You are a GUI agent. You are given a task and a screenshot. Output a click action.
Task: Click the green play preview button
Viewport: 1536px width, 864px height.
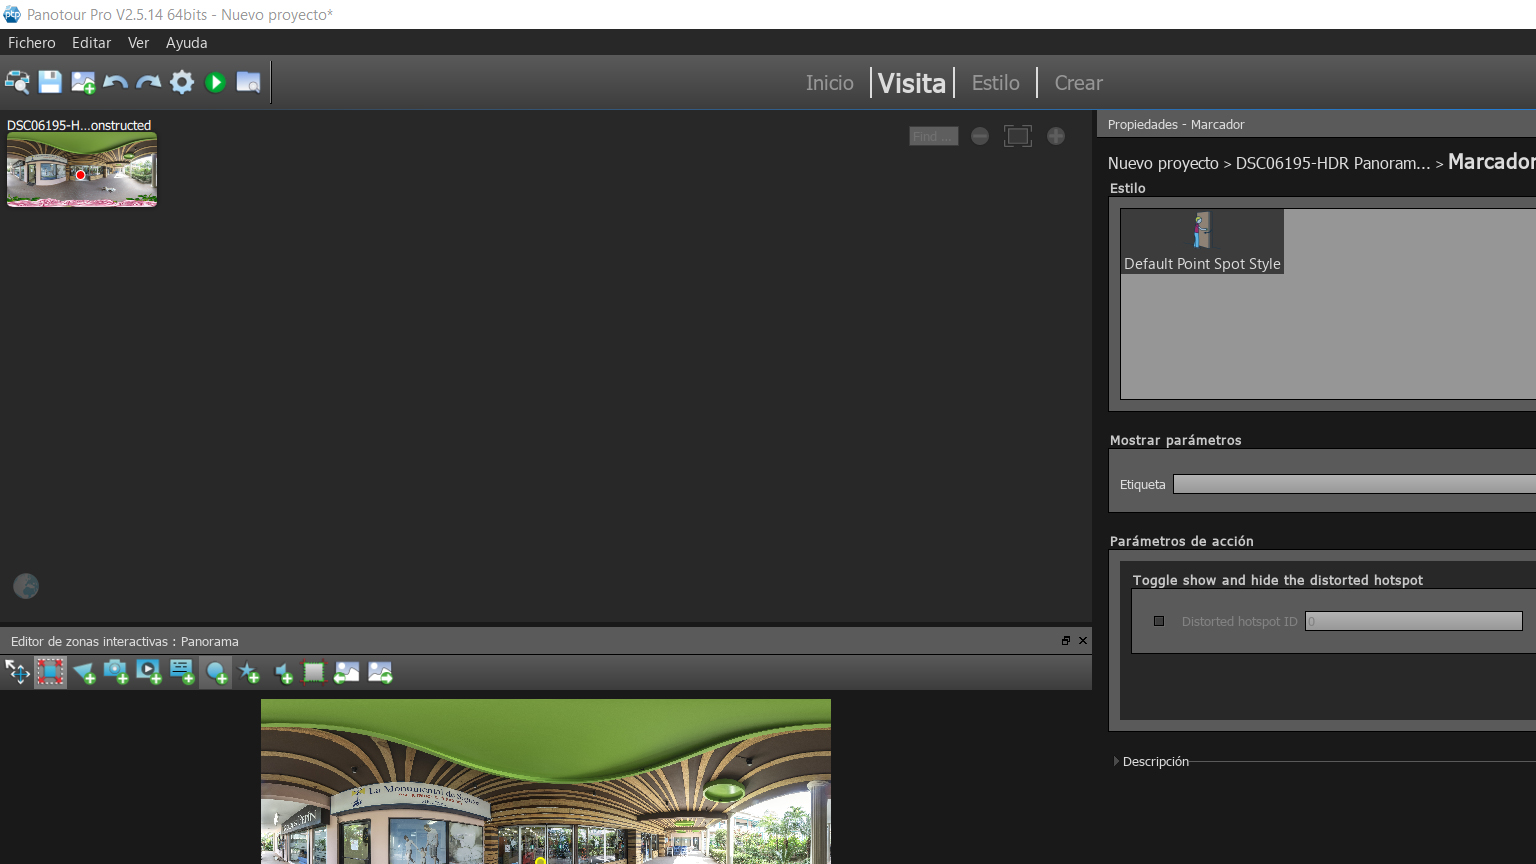point(215,82)
